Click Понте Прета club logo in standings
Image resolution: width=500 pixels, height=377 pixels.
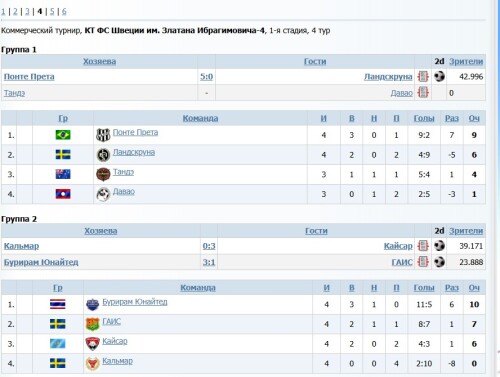pyautogui.click(x=103, y=135)
